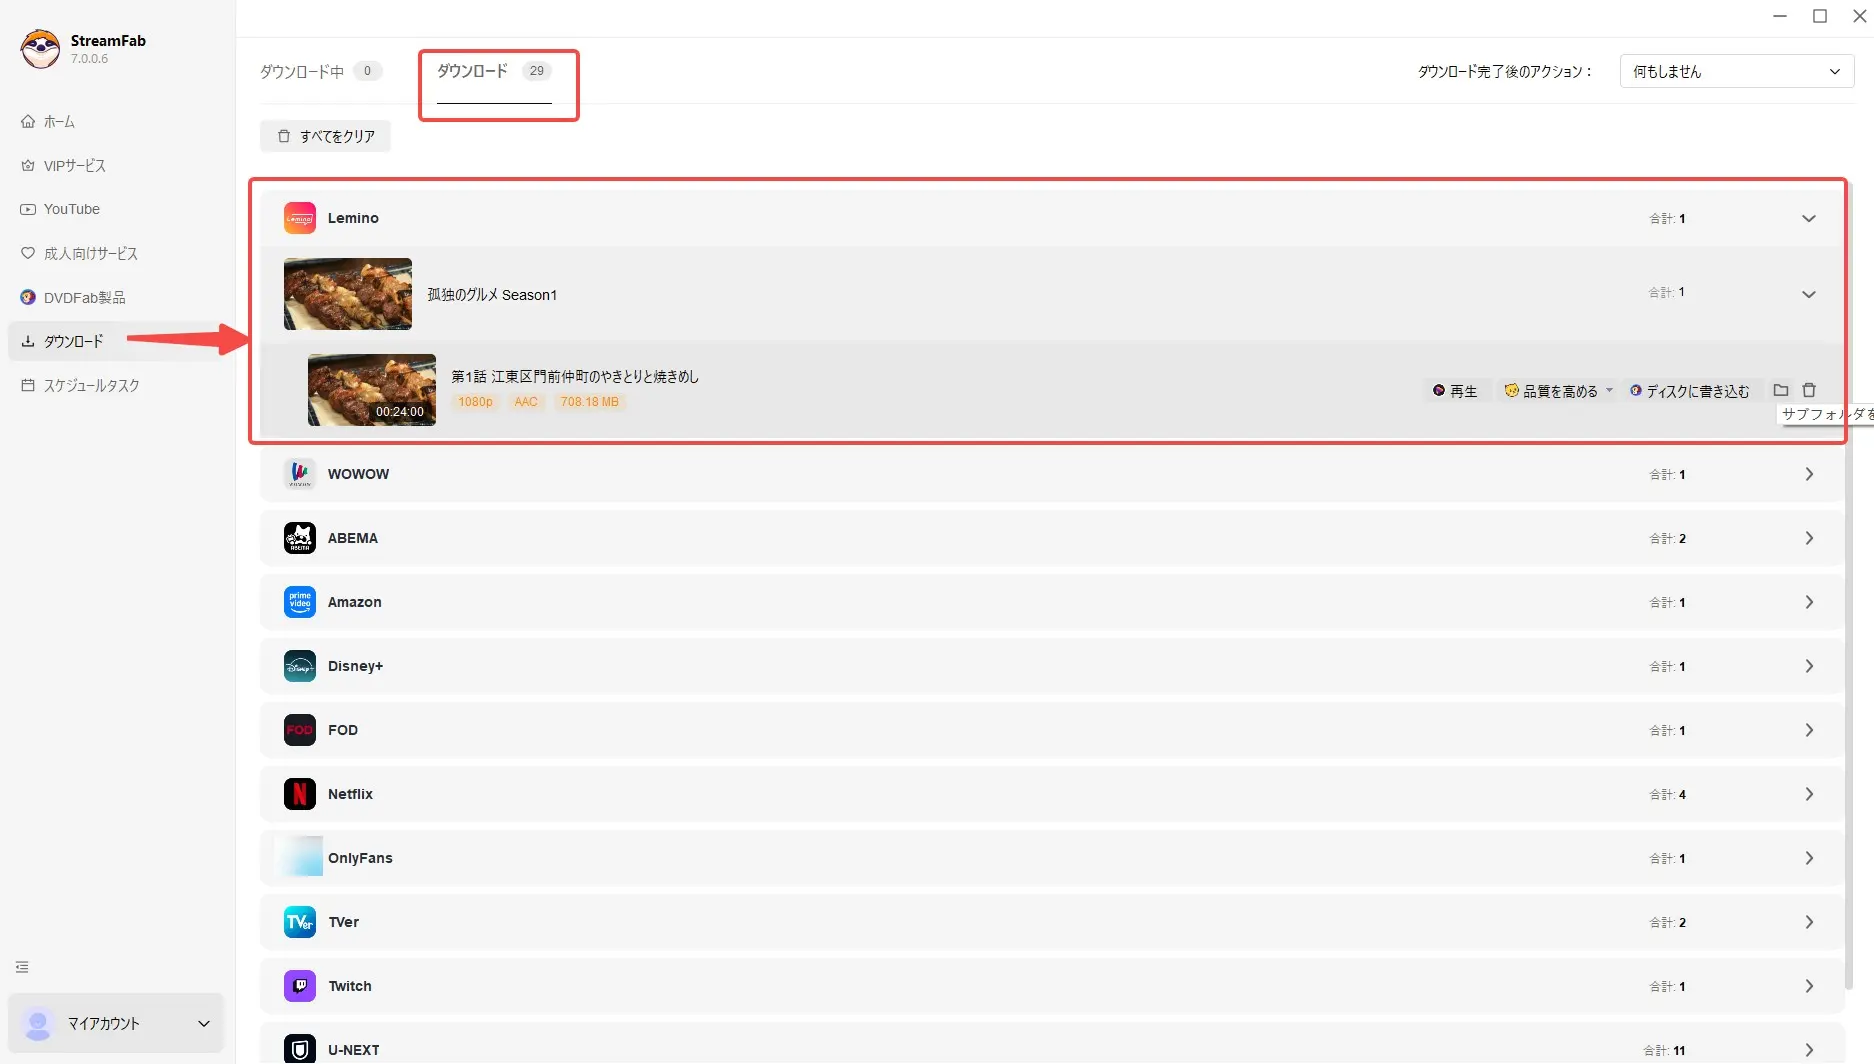This screenshot has height=1064, width=1874.
Task: Open DVDFab製品 in the sidebar
Action: coord(73,297)
